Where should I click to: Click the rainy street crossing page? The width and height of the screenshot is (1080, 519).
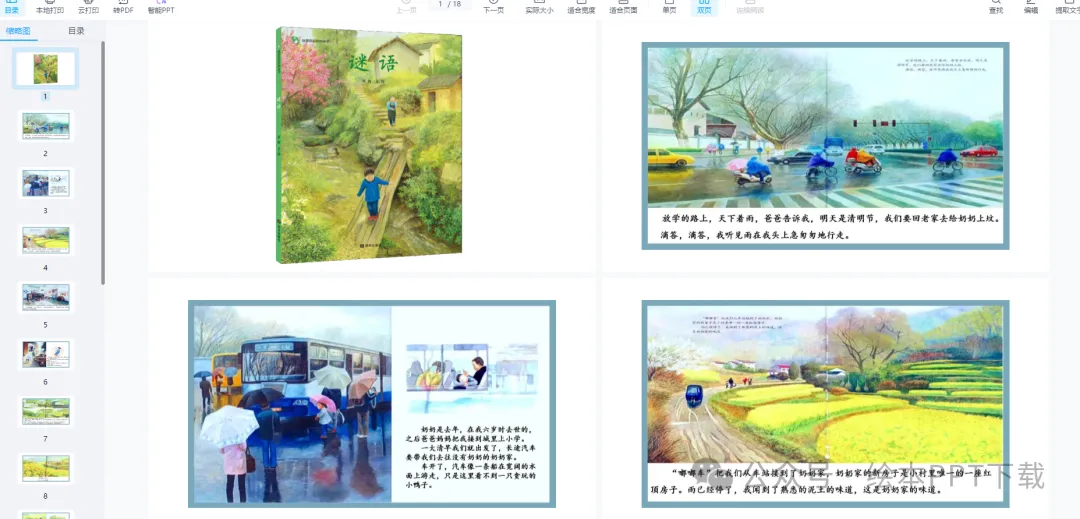click(825, 145)
